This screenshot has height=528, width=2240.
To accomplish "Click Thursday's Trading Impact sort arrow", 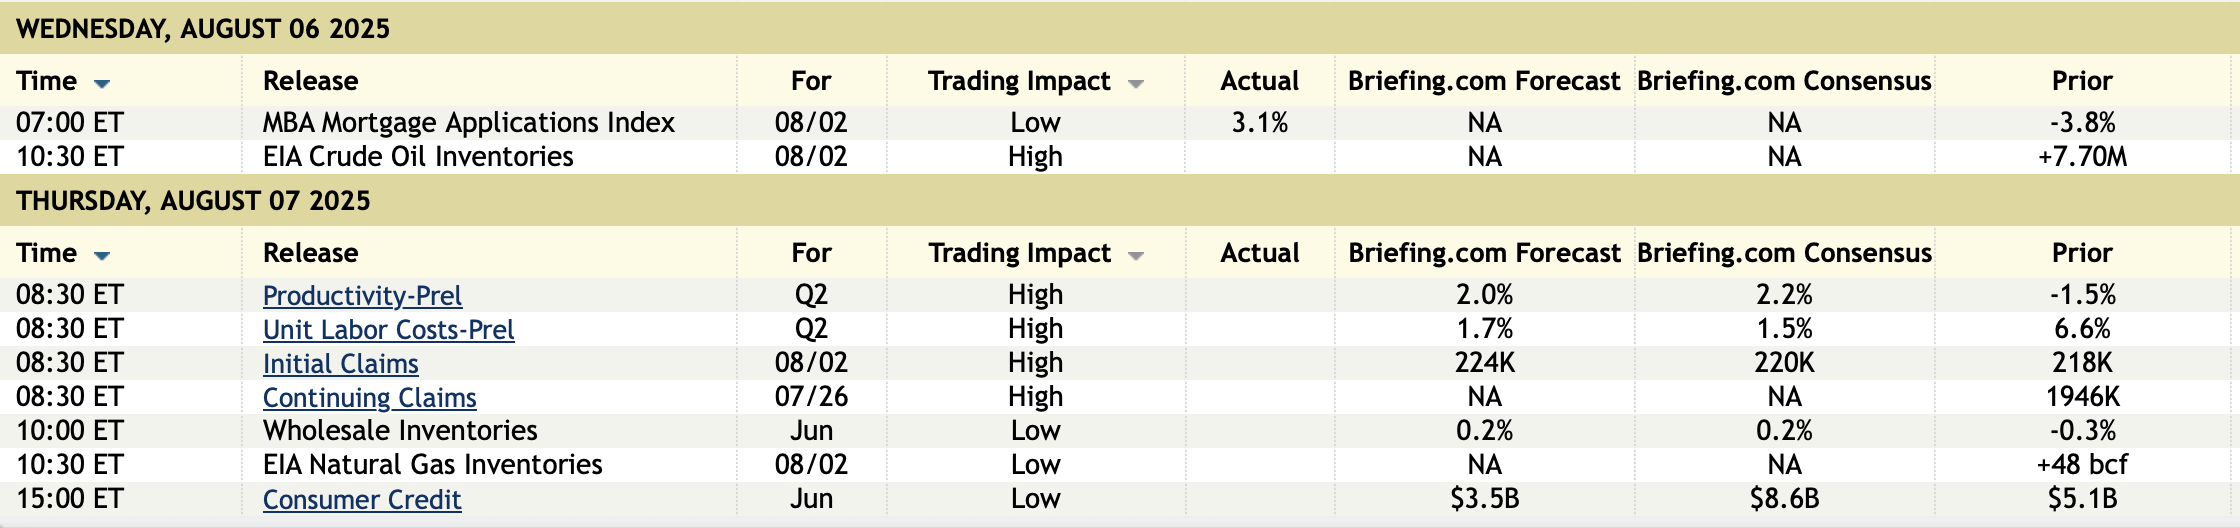I will [1135, 255].
